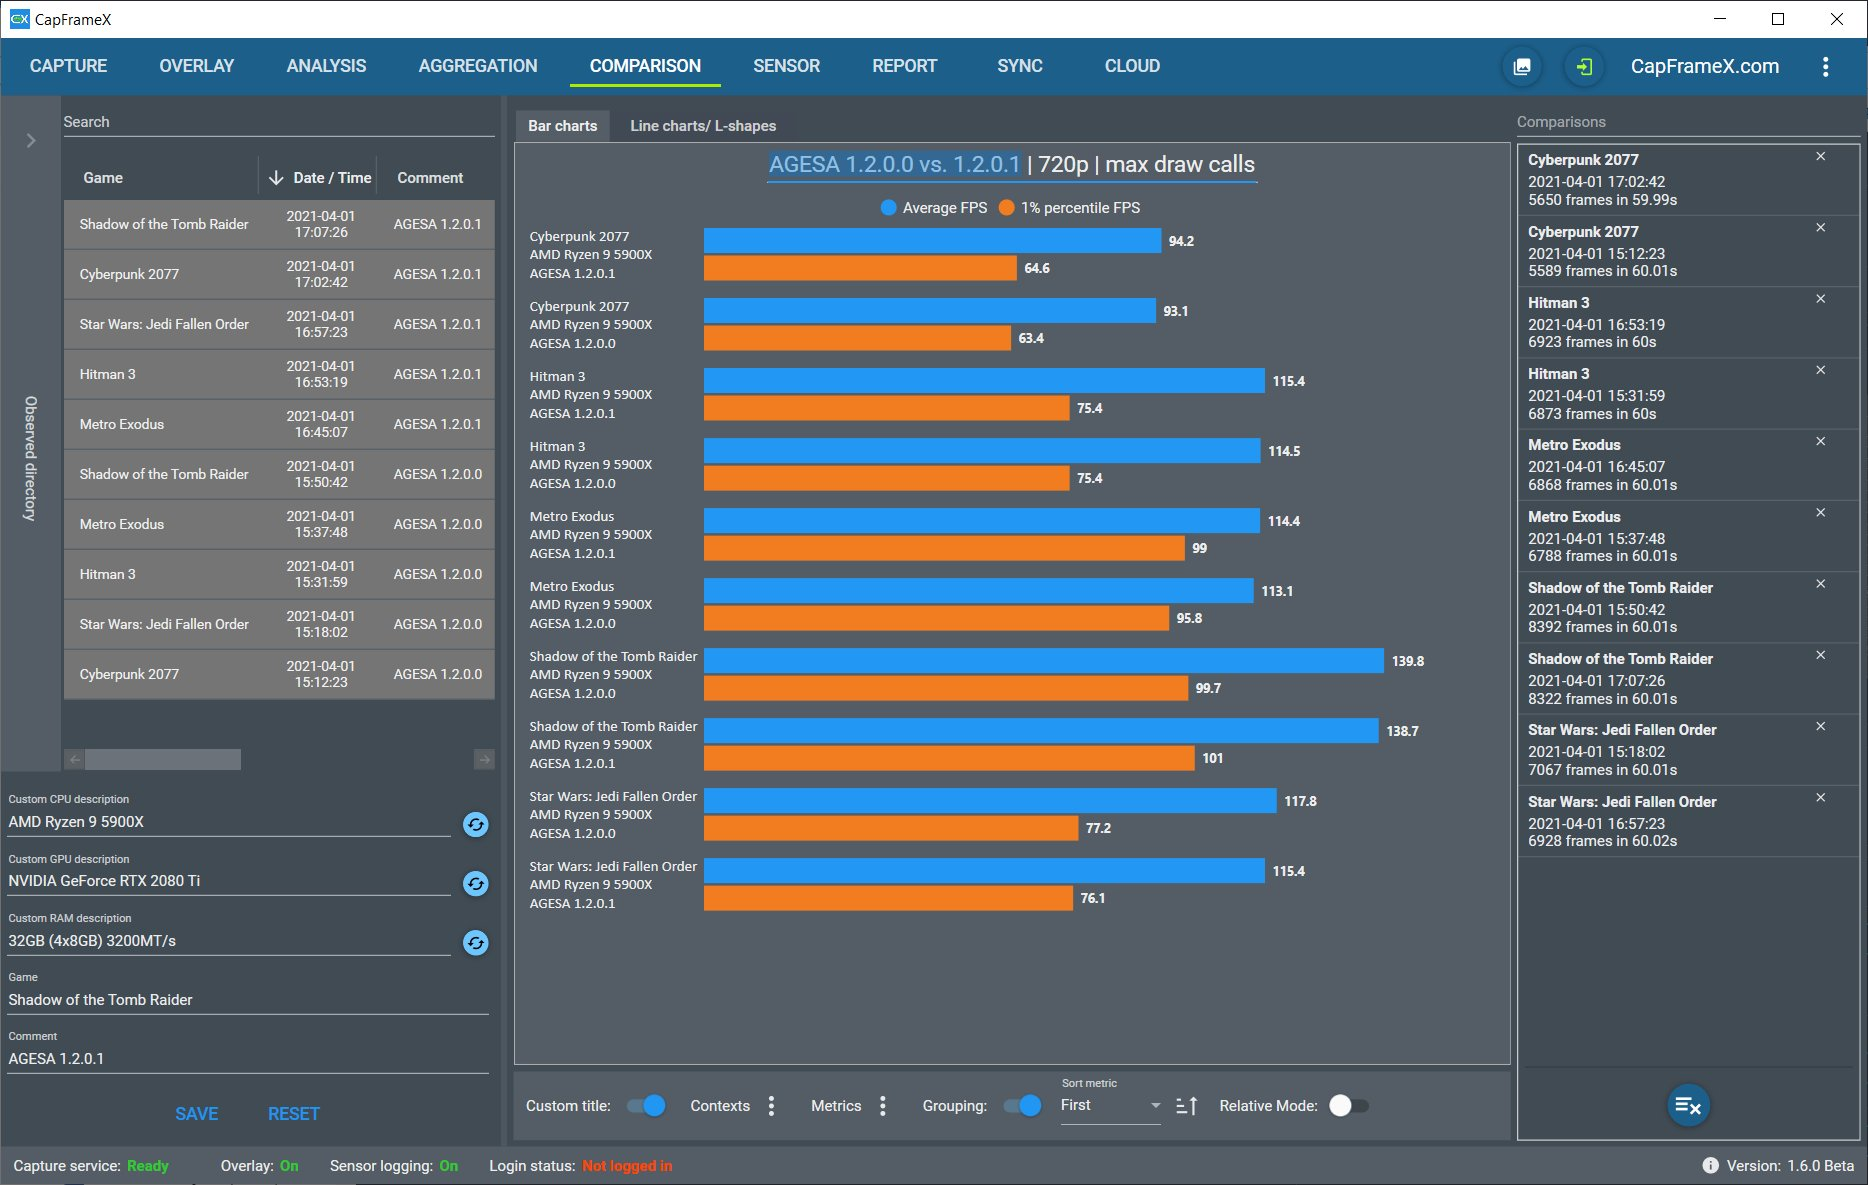Viewport: 1868px width, 1185px height.
Task: Clear all comparisons with the round button
Action: coord(1688,1105)
